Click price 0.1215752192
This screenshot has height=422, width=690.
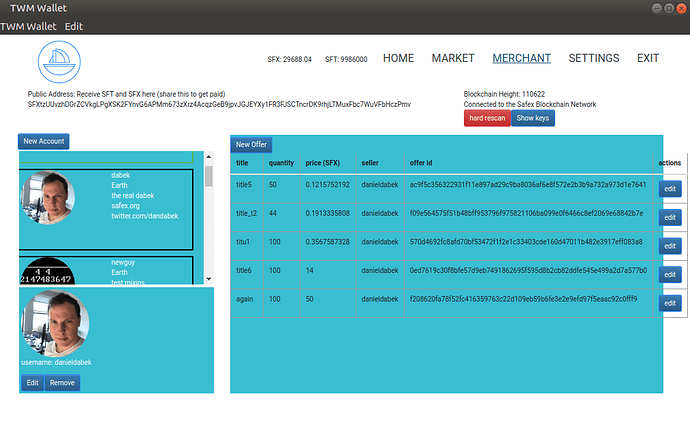point(327,185)
